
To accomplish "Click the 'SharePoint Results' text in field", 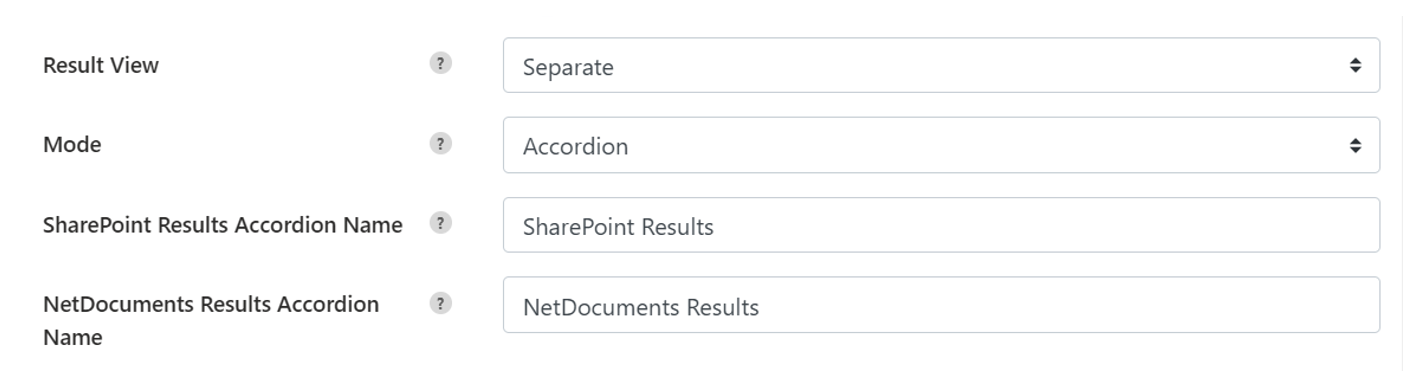I will [618, 227].
